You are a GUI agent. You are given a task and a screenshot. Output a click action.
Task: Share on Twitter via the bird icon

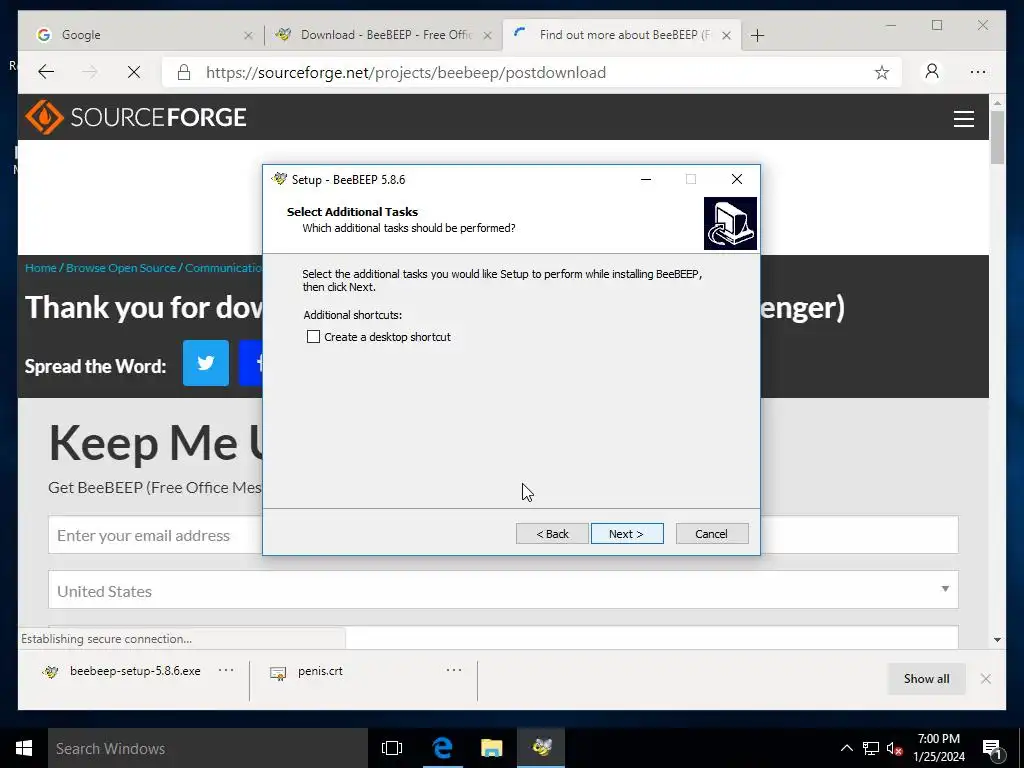(x=206, y=363)
